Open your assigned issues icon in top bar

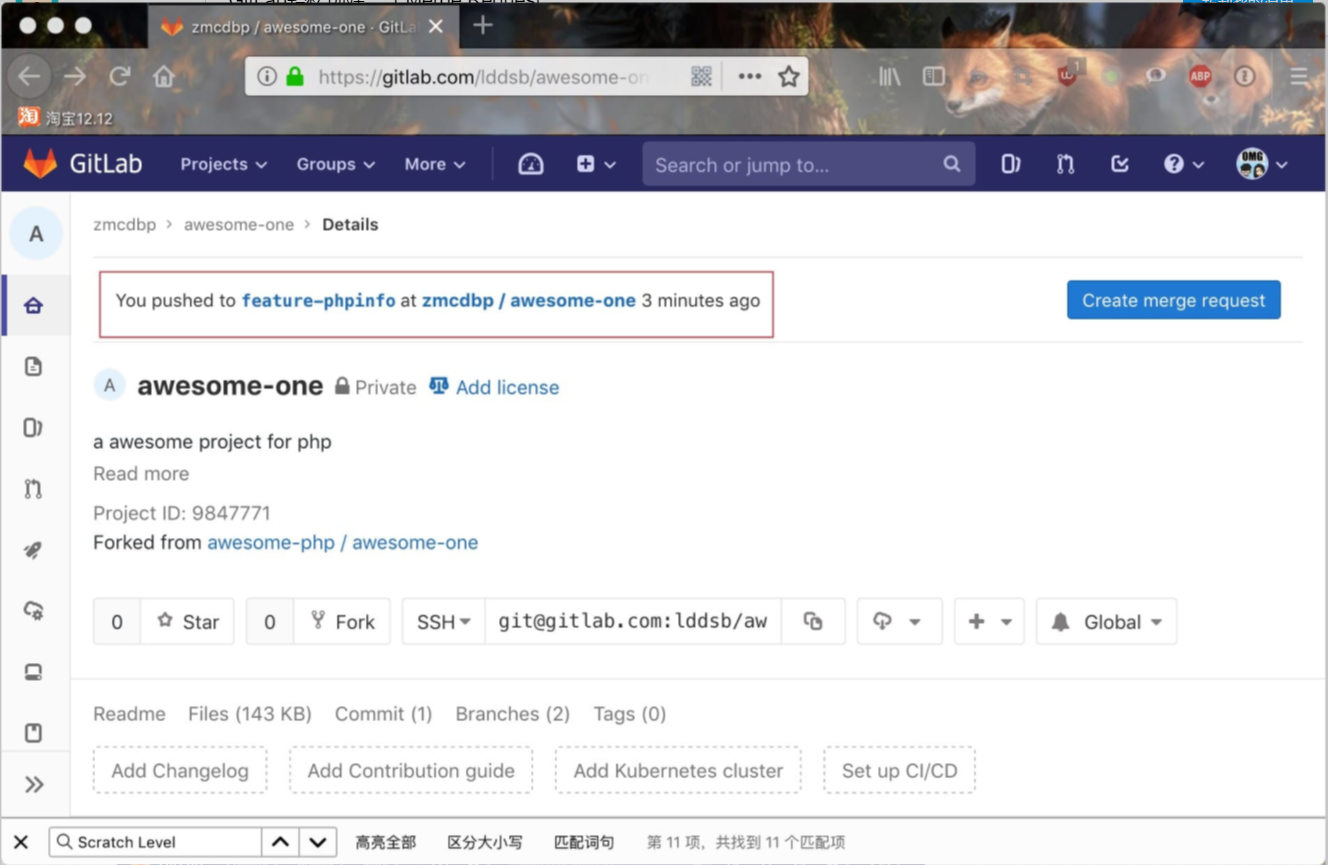pos(1010,164)
